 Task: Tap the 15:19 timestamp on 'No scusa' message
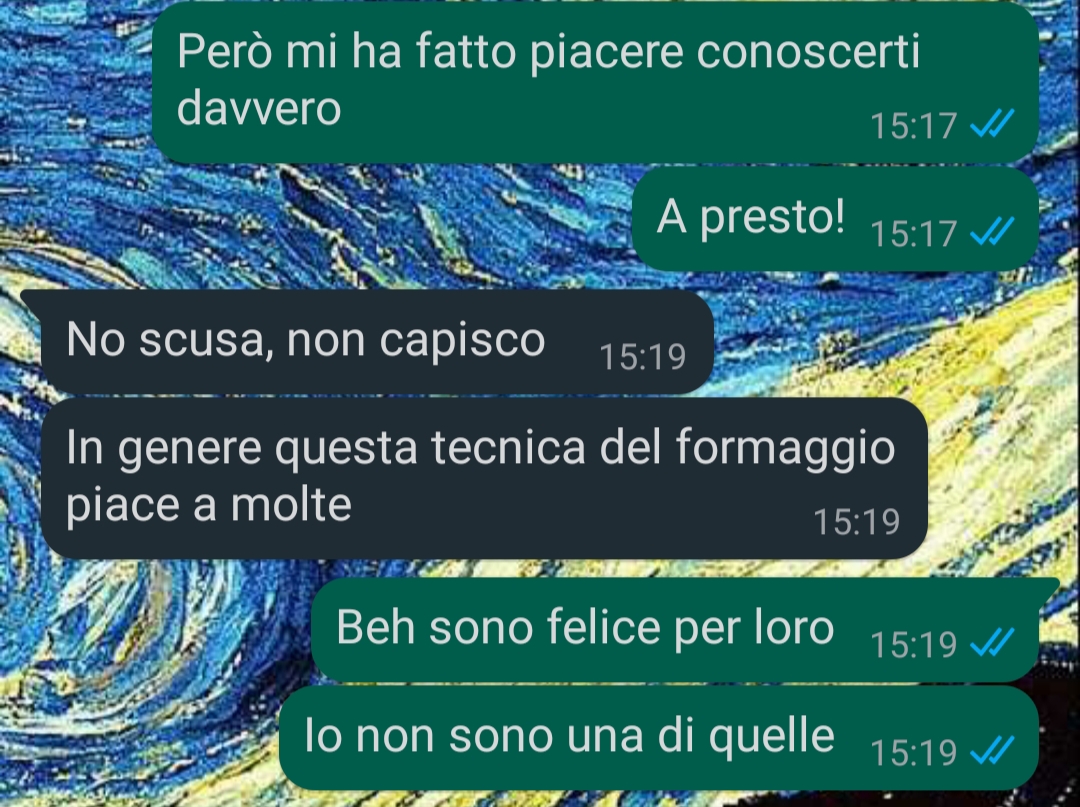click(643, 357)
